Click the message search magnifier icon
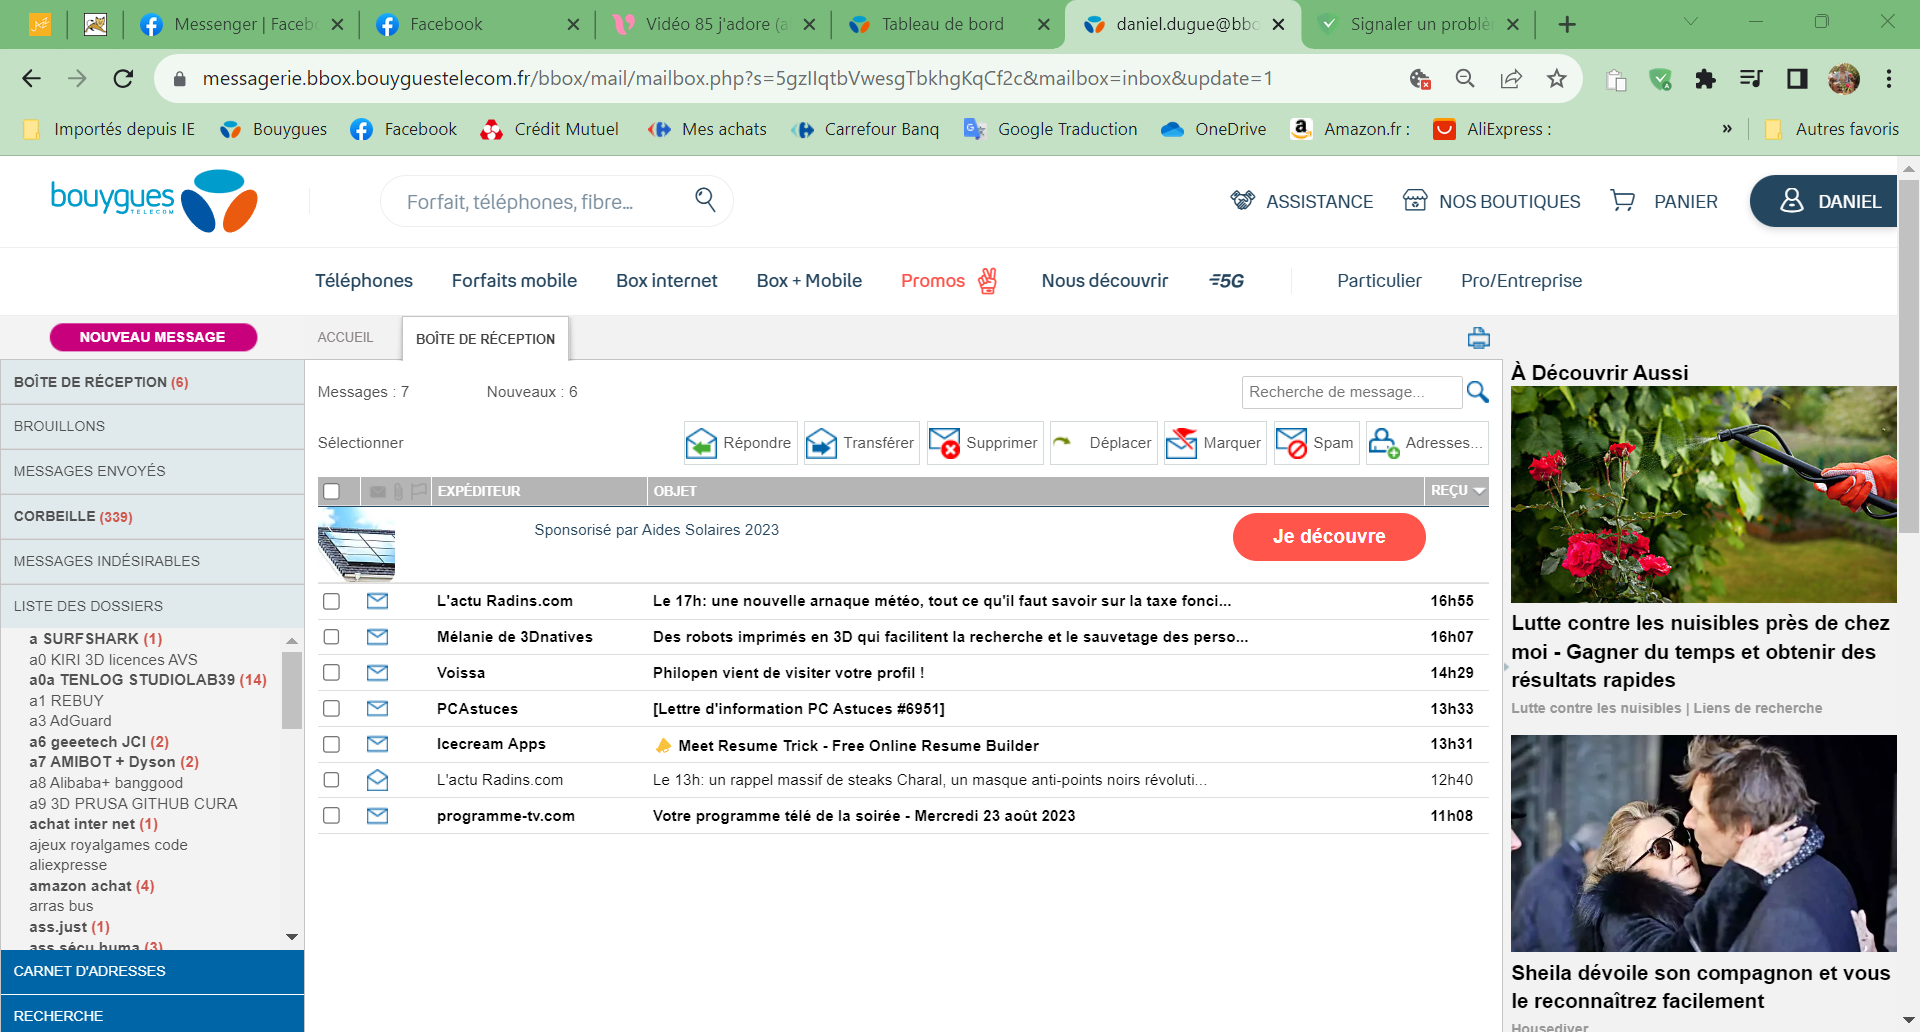The height and width of the screenshot is (1032, 1920). (x=1478, y=392)
